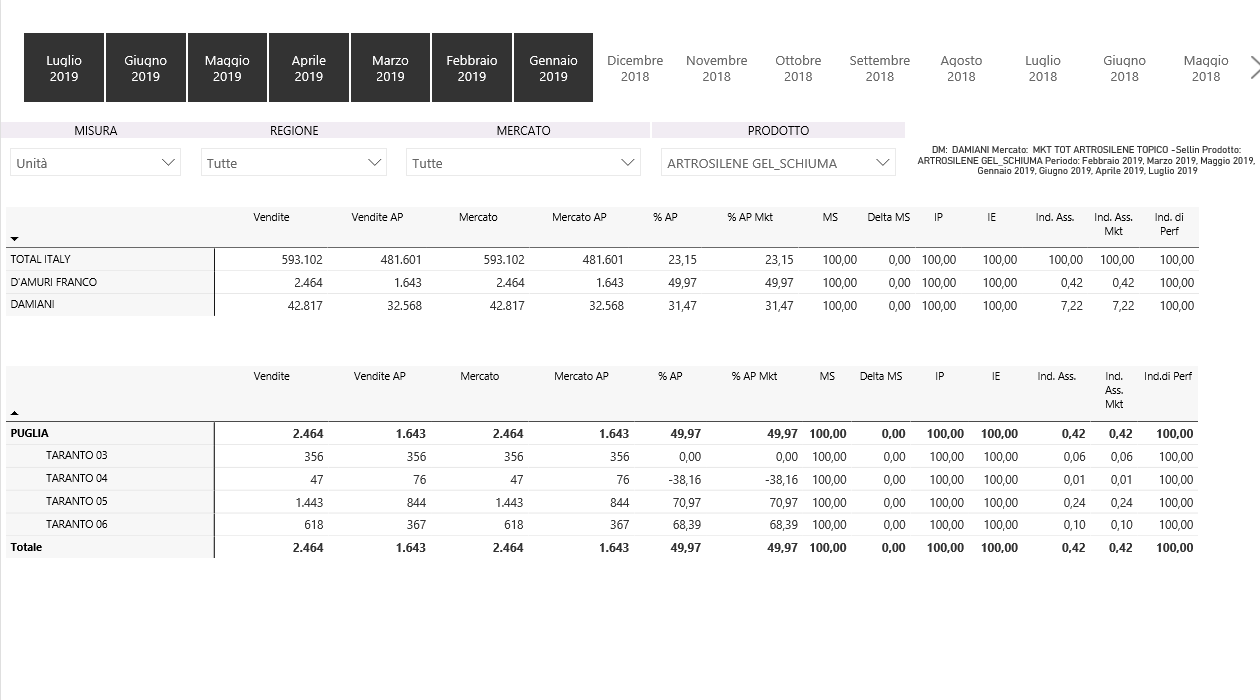Select the DAMIANI row in upper table
The image size is (1260, 700).
pyautogui.click(x=33, y=304)
